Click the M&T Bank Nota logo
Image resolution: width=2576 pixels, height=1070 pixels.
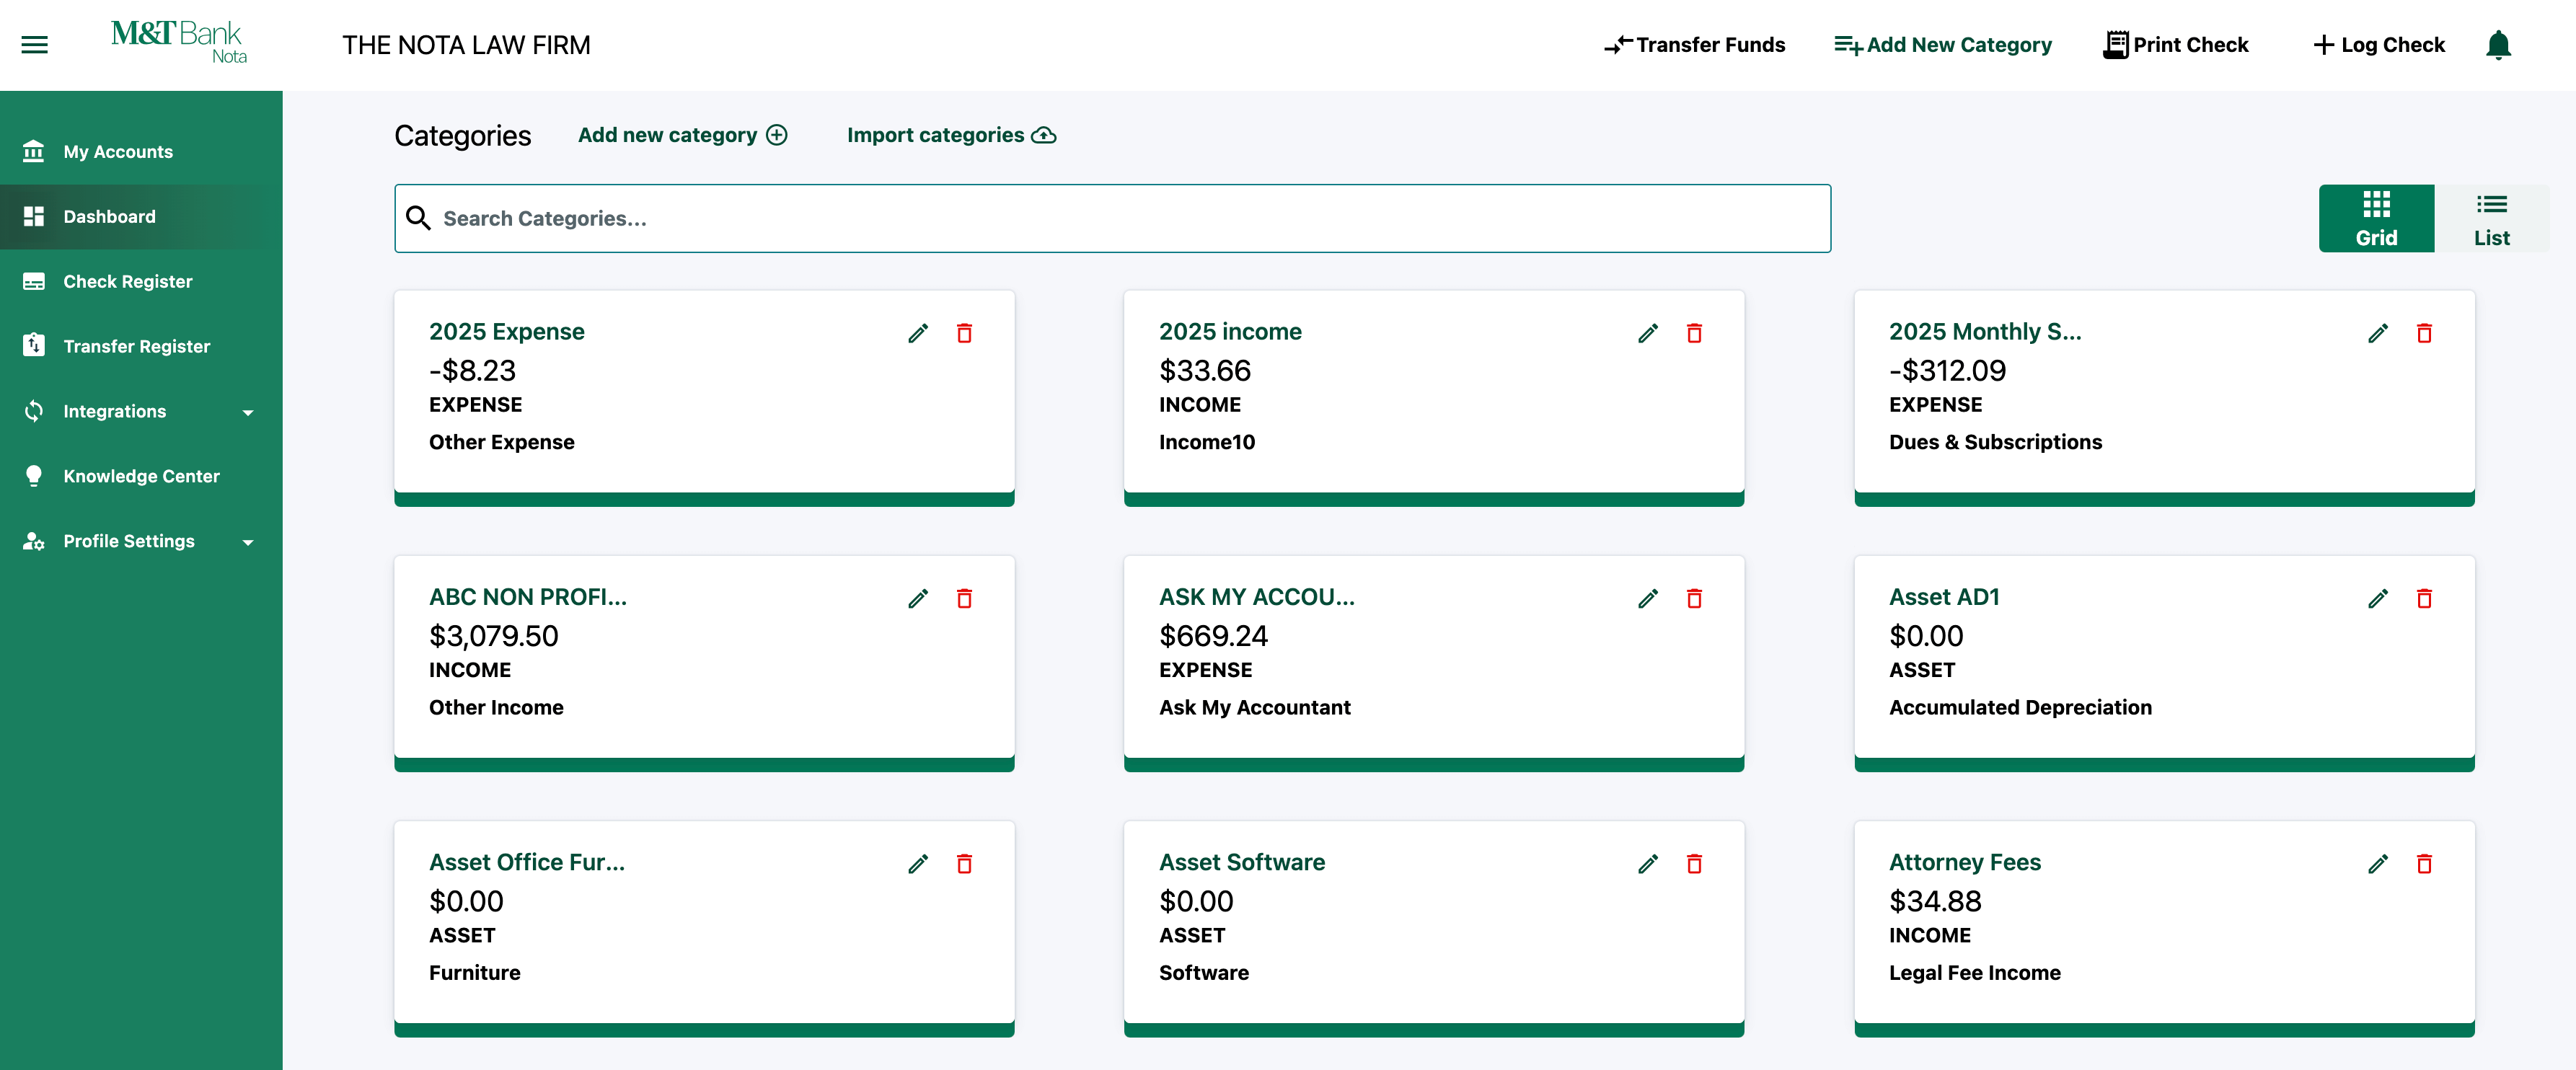click(x=179, y=43)
